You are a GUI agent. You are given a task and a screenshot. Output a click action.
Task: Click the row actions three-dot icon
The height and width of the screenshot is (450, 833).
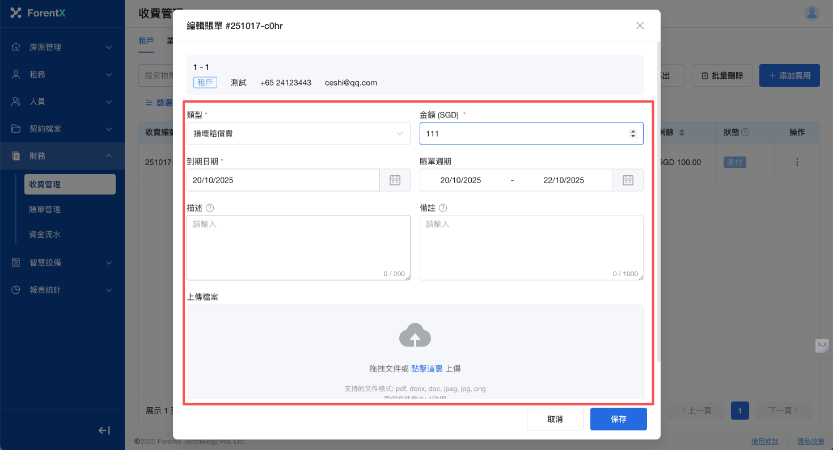(797, 162)
